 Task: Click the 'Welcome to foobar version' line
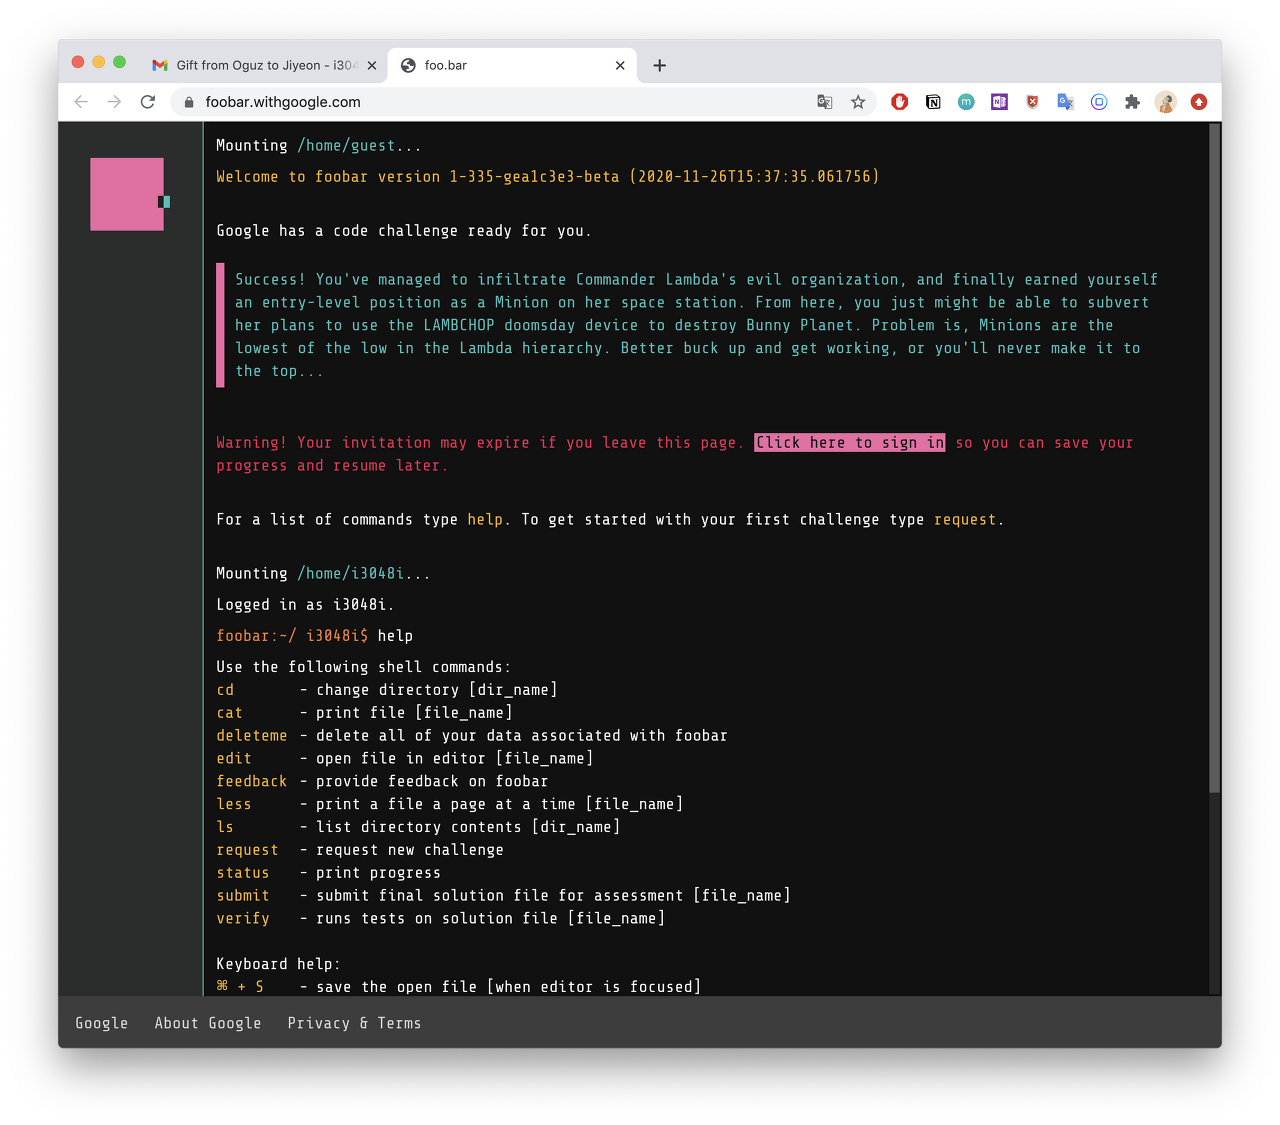coord(548,177)
